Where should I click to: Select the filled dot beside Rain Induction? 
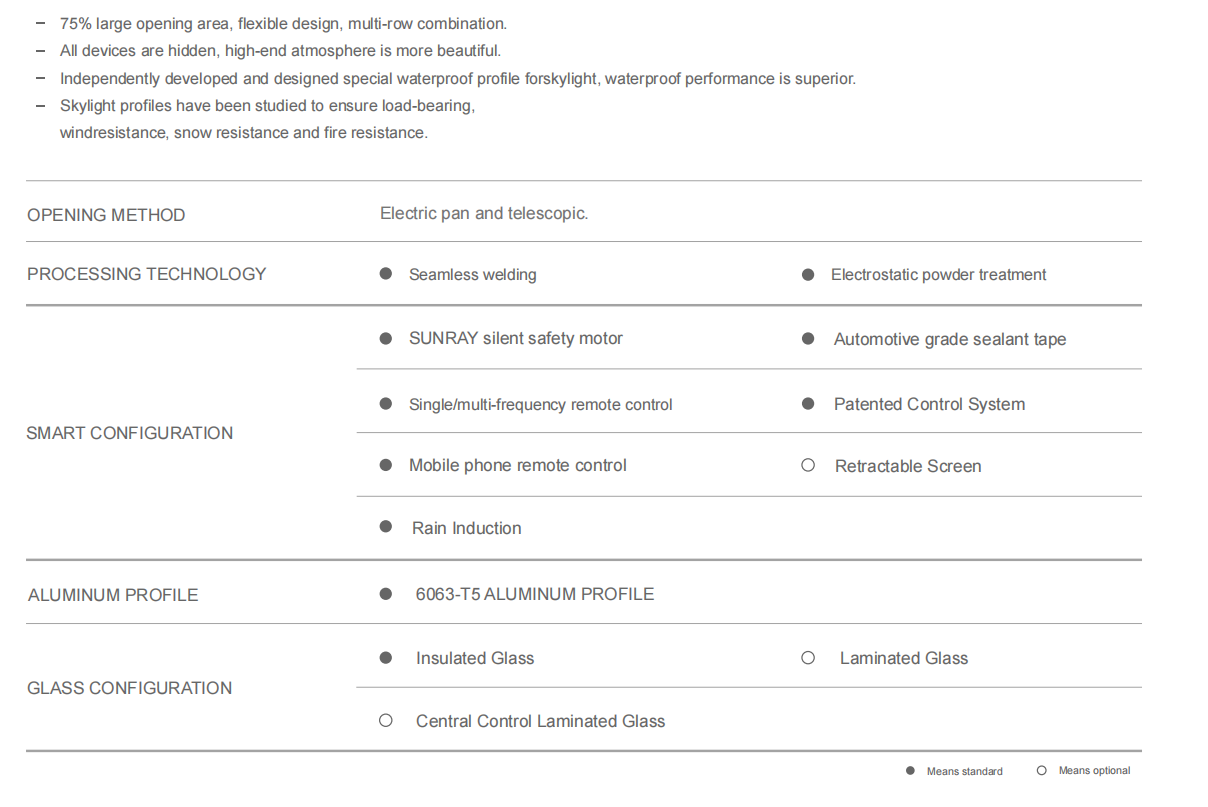pyautogui.click(x=386, y=527)
